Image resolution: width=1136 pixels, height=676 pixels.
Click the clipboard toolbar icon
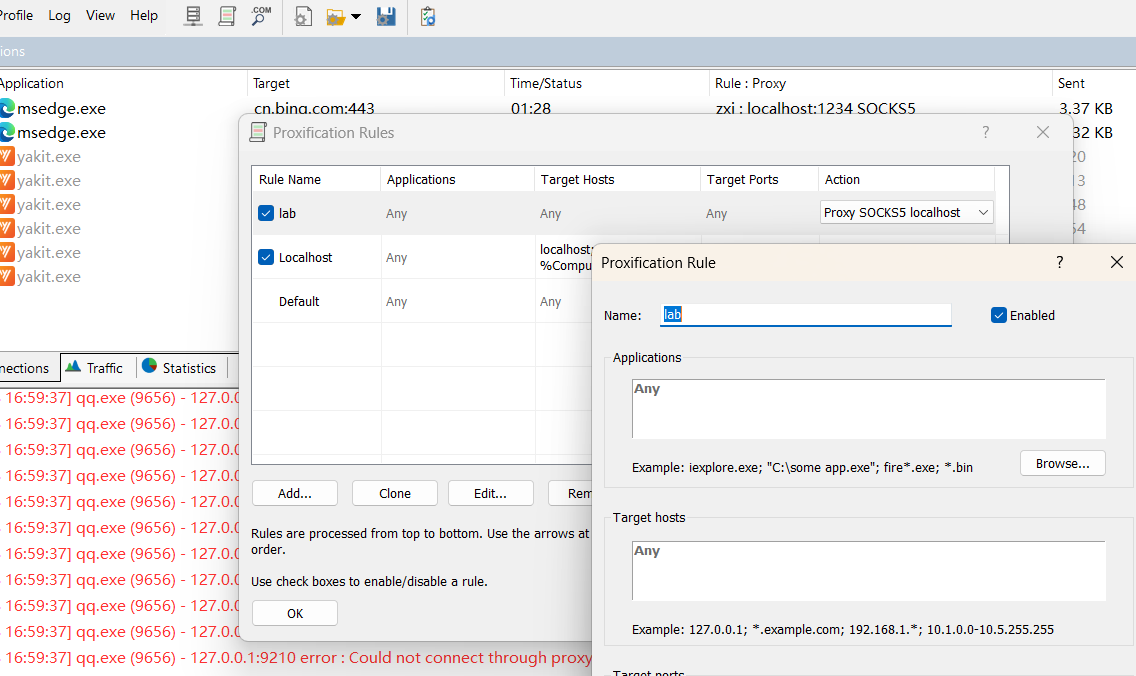(x=427, y=16)
